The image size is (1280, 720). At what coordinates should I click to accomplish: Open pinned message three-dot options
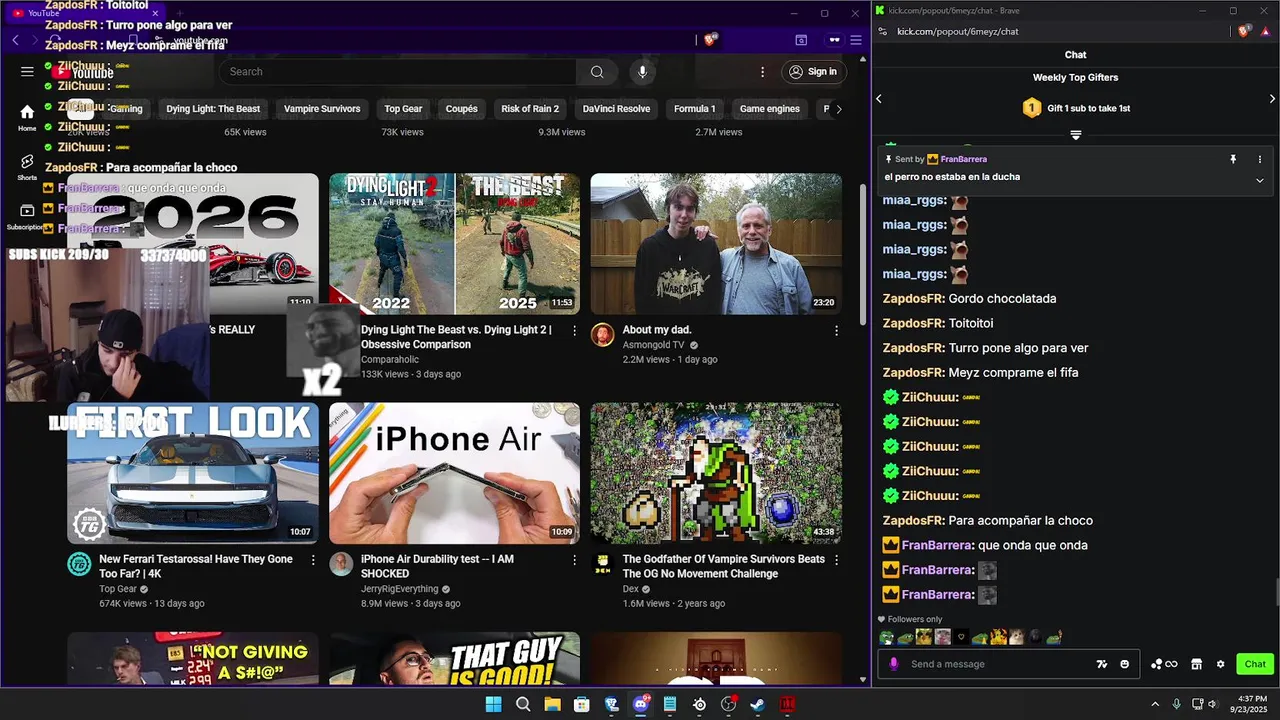(1260, 159)
